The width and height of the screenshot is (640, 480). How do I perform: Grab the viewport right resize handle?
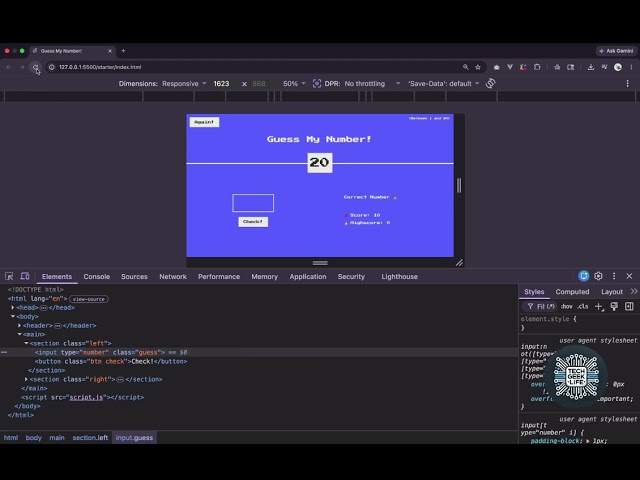(x=459, y=185)
